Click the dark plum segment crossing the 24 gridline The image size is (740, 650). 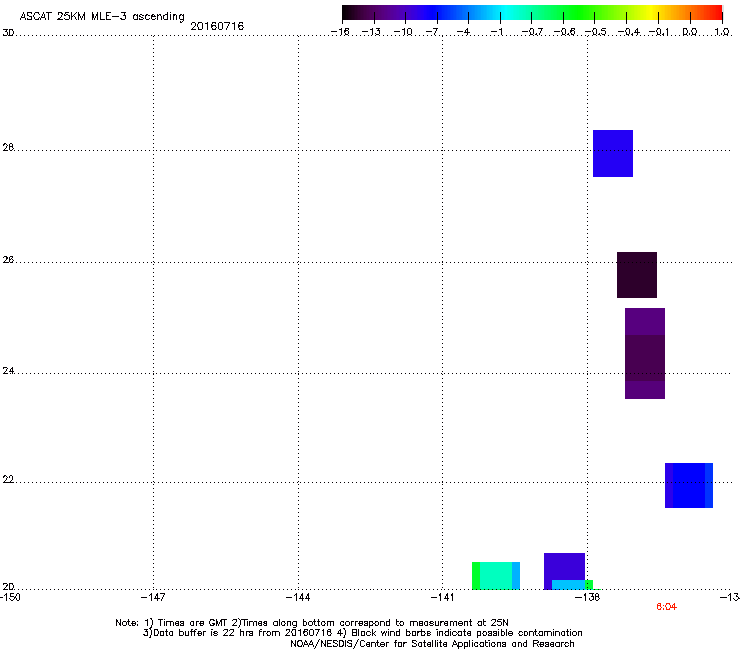pyautogui.click(x=645, y=358)
